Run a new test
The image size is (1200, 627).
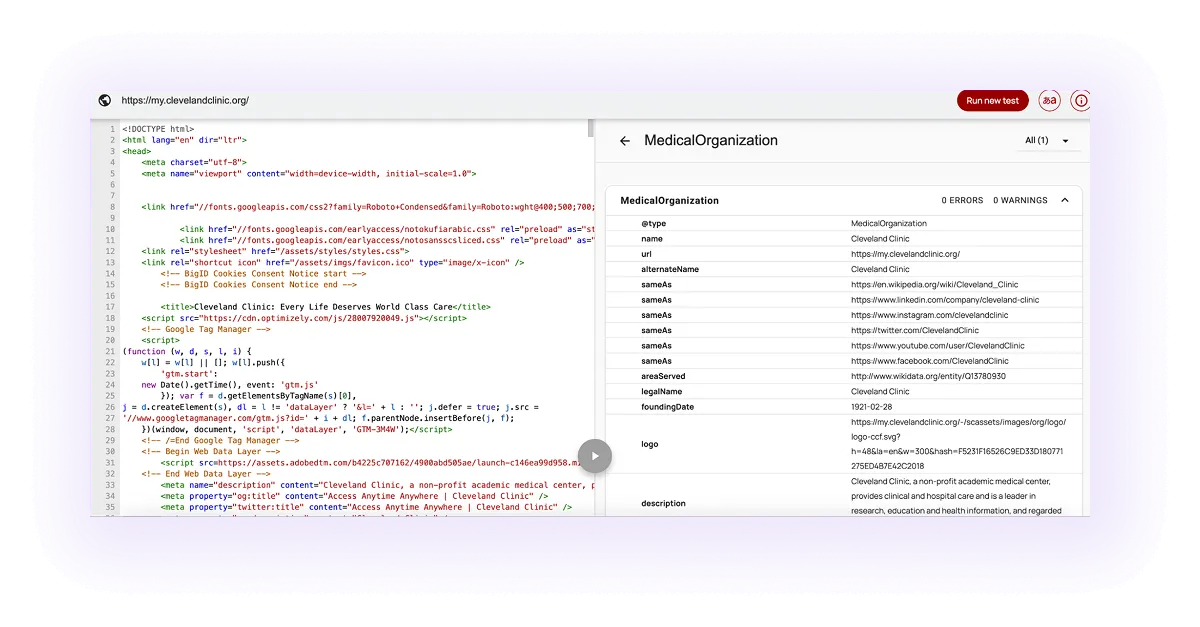992,100
